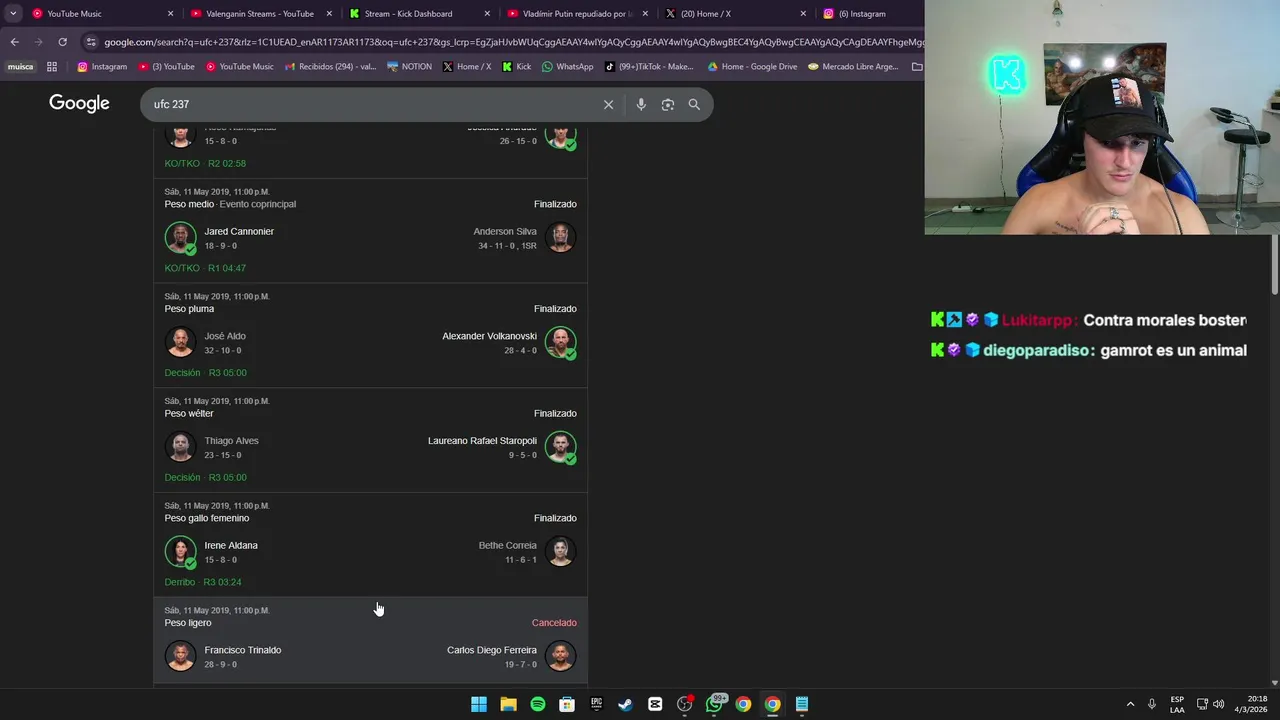Open CapCut from the taskbar
Image resolution: width=1280 pixels, height=720 pixels.
click(655, 704)
